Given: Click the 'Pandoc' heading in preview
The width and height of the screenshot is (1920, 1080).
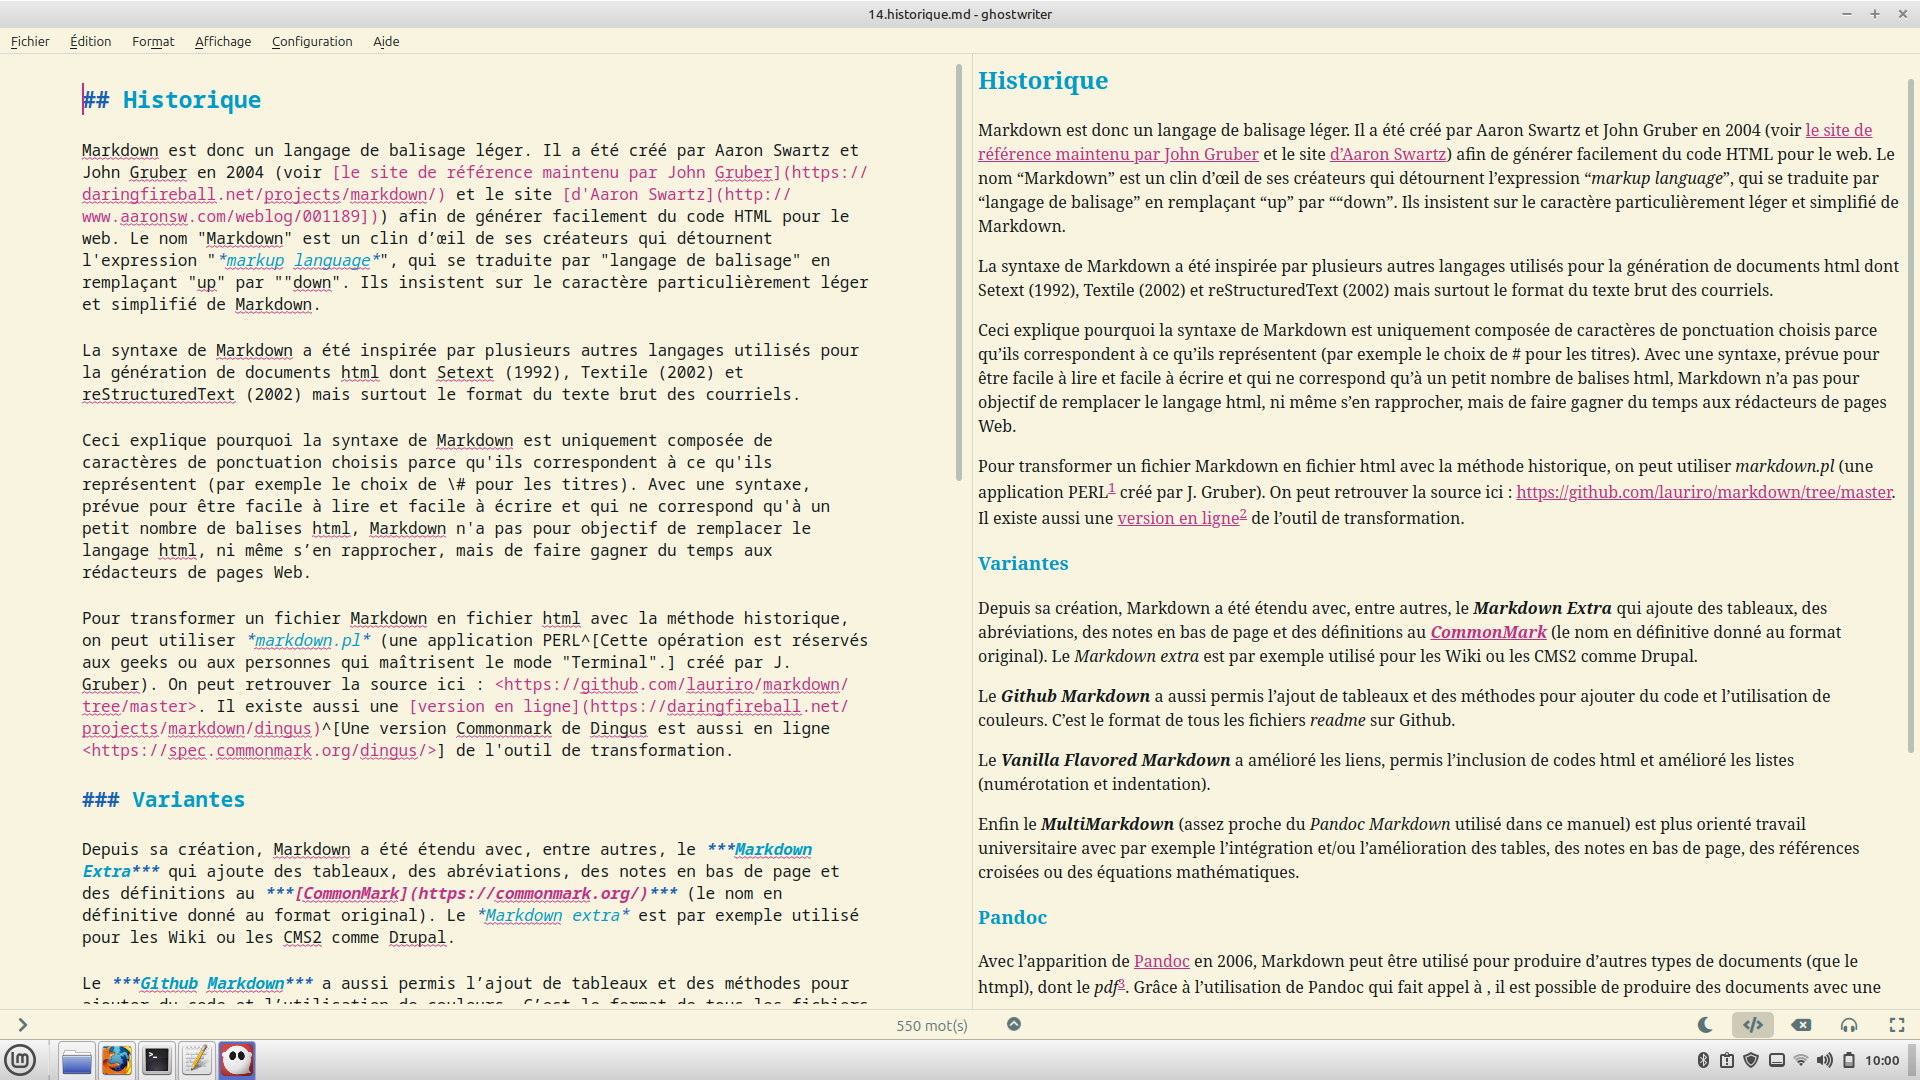Looking at the screenshot, I should 1012,918.
